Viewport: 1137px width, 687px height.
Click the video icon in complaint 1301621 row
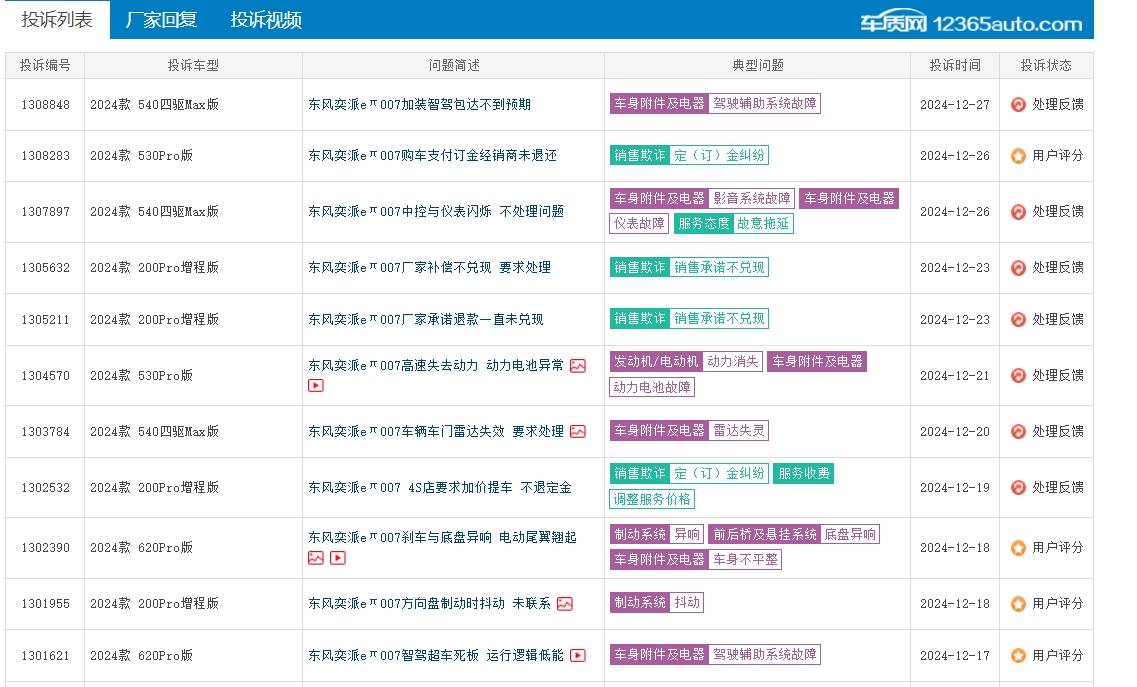tap(578, 655)
